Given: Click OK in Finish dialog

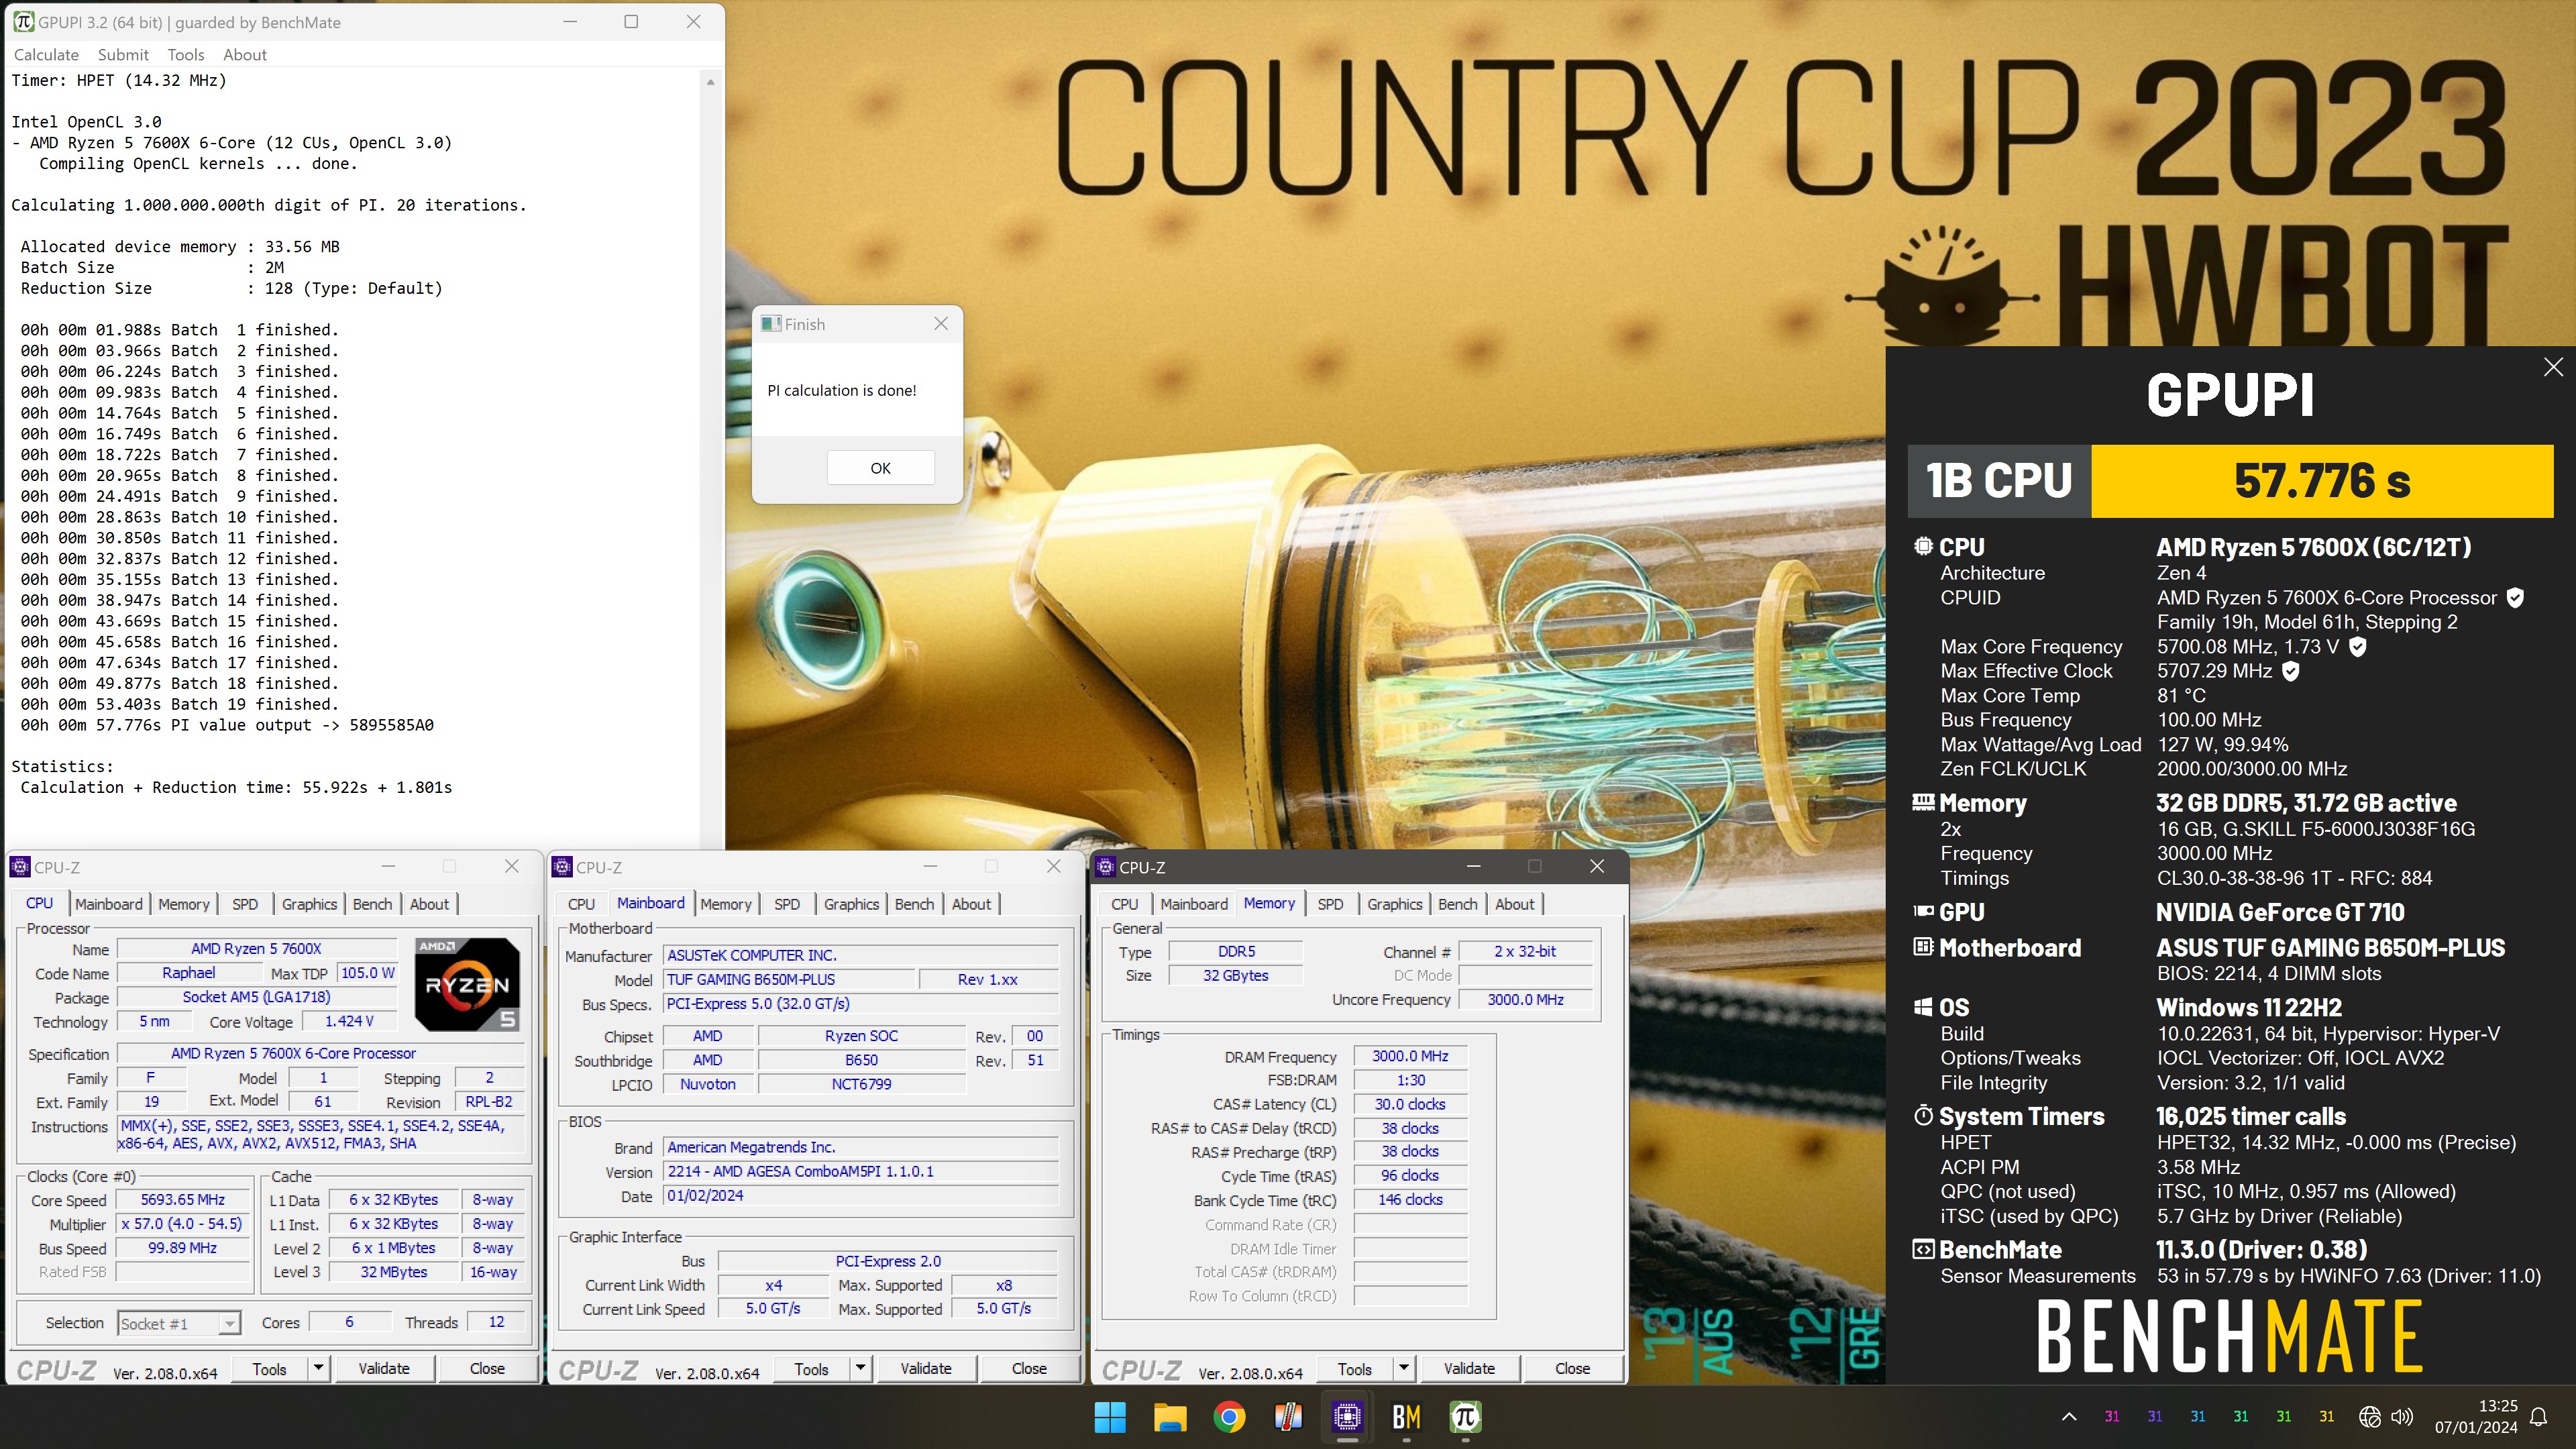Looking at the screenshot, I should point(880,468).
